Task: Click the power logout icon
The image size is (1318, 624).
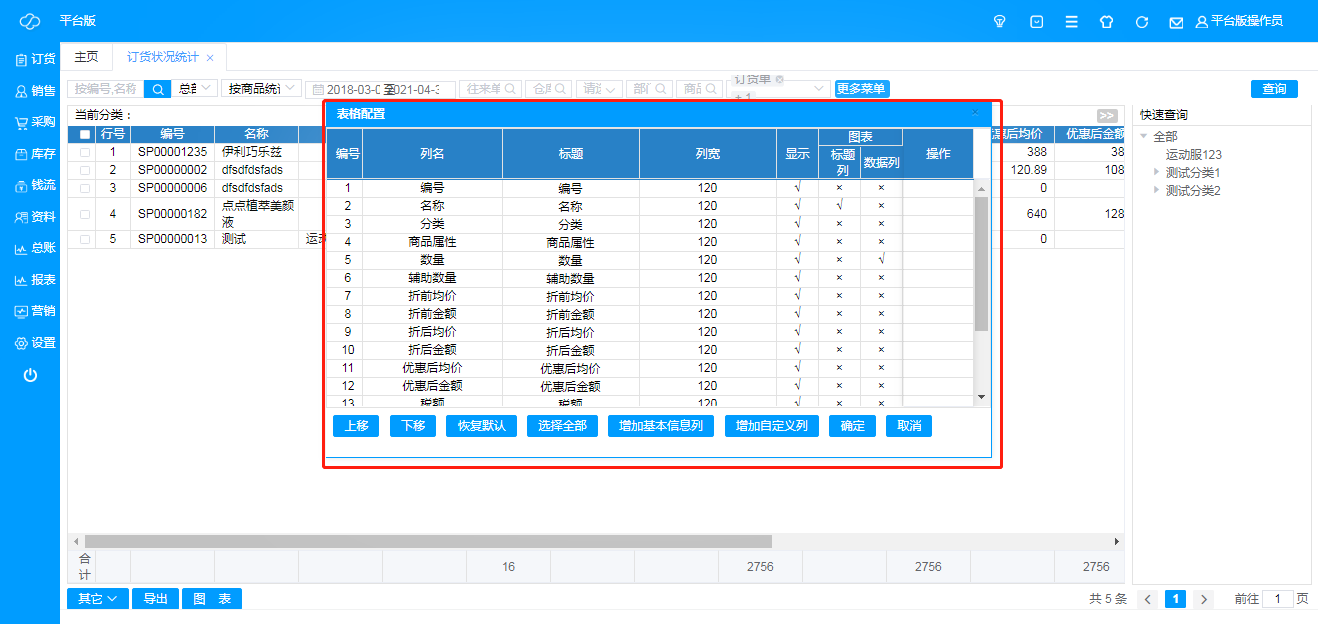Action: (30, 375)
